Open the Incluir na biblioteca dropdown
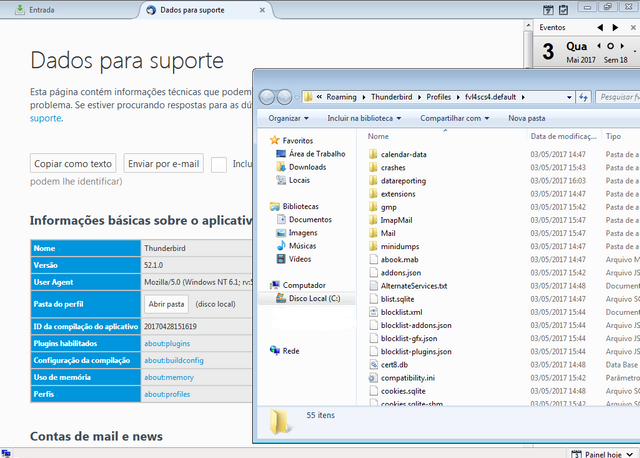 click(x=364, y=118)
